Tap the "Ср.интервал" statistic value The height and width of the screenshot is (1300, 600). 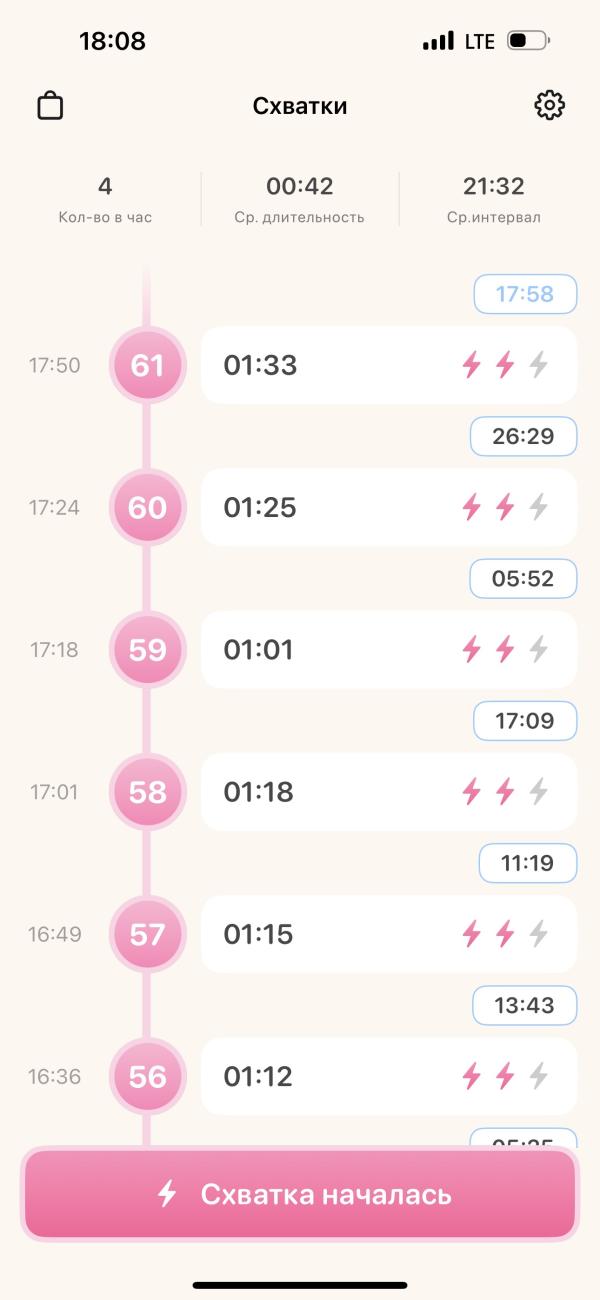494,187
